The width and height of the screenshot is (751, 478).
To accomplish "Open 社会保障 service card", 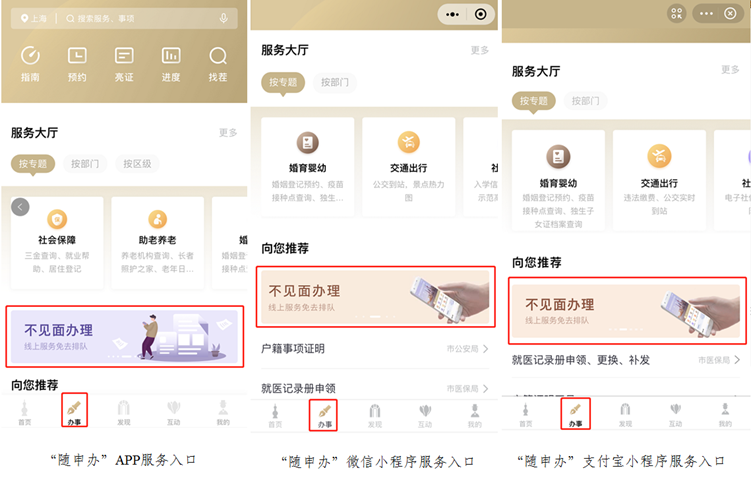I will [x=57, y=243].
